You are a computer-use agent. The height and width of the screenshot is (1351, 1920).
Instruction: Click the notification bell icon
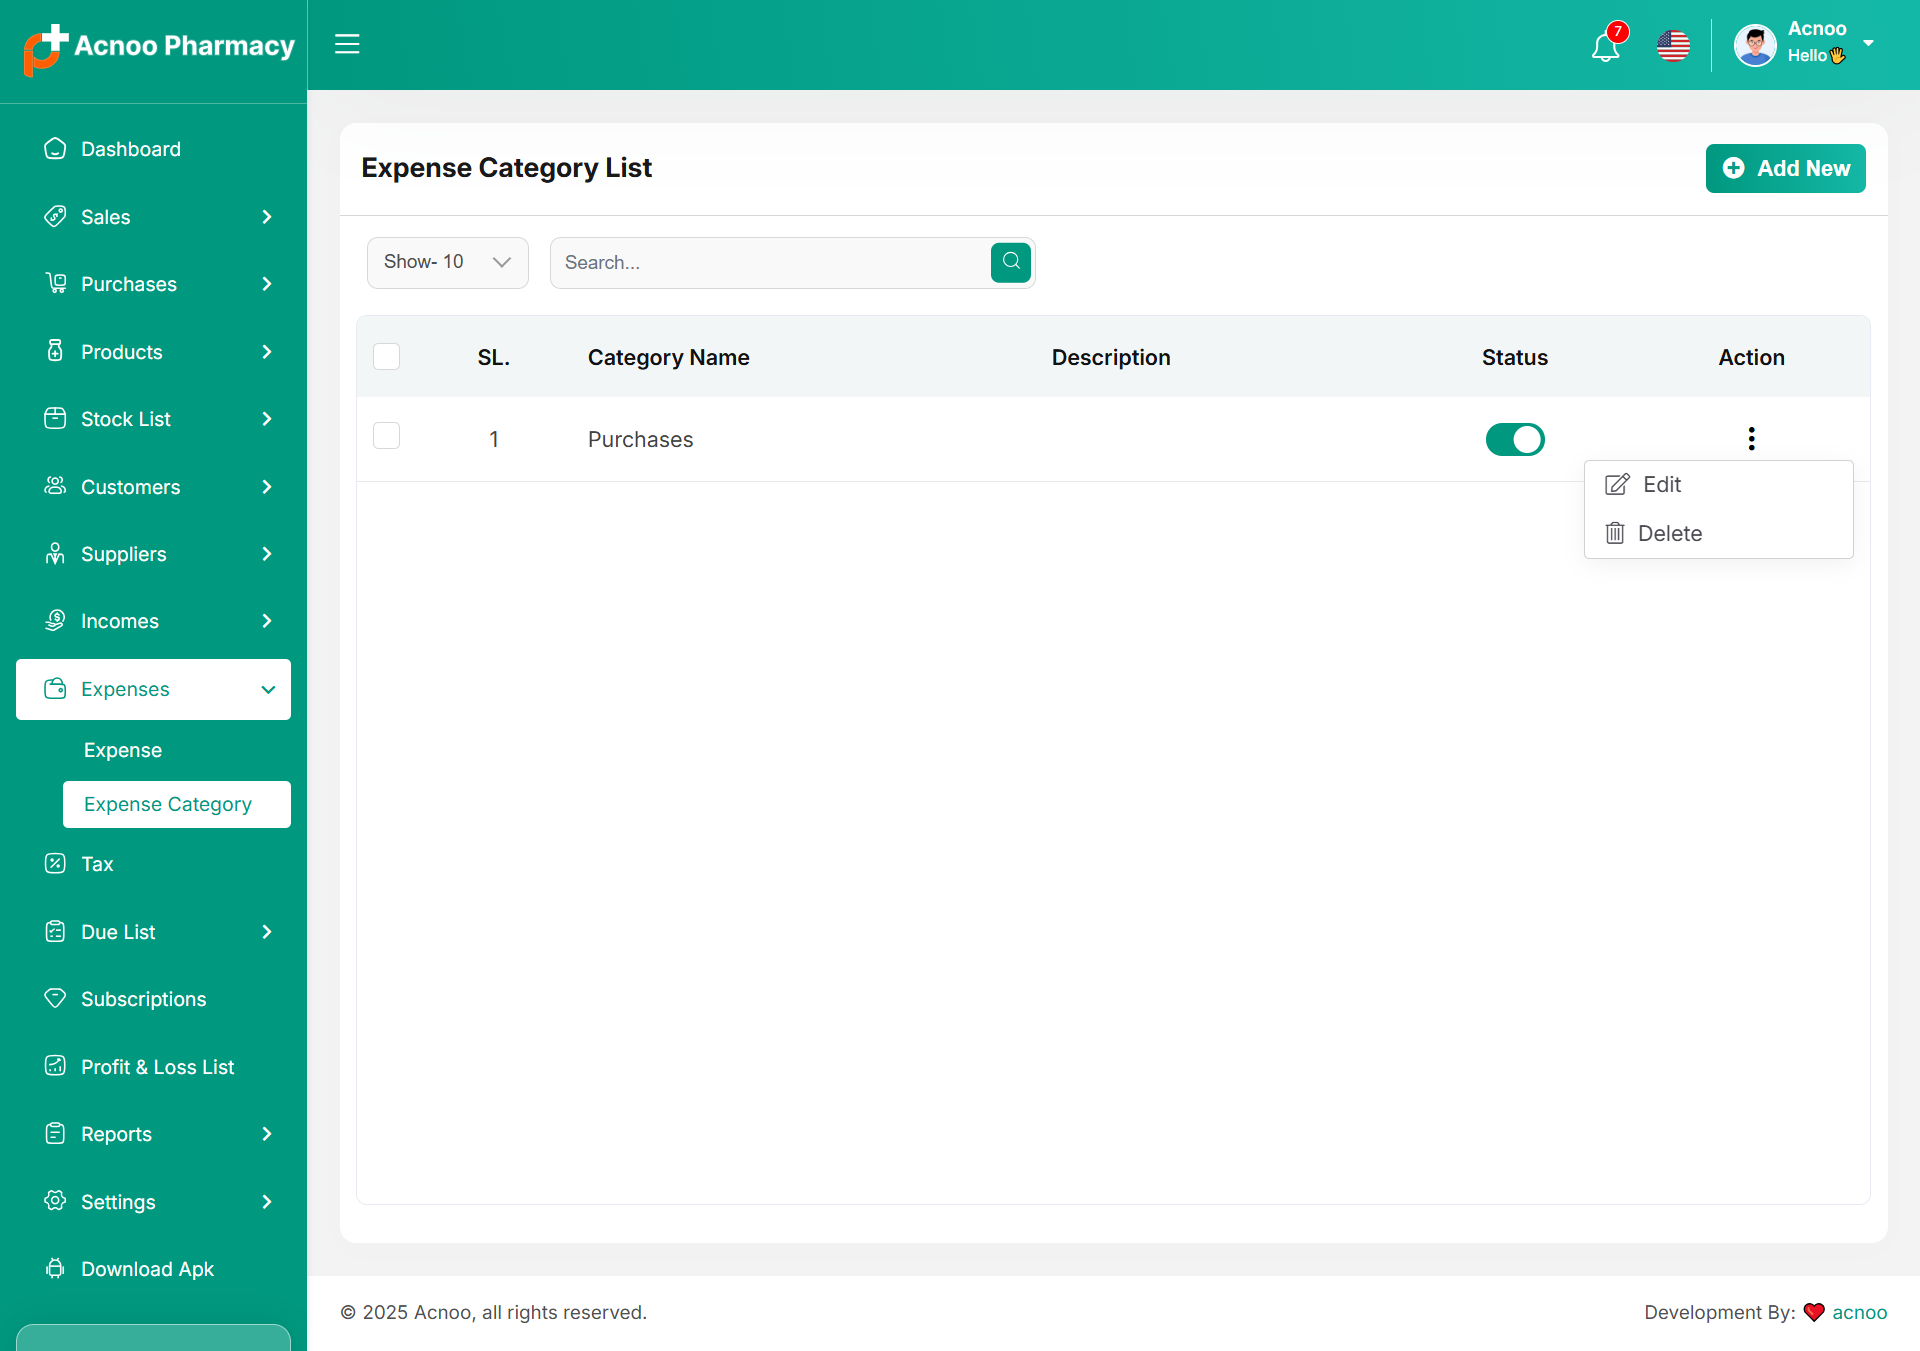[x=1605, y=46]
